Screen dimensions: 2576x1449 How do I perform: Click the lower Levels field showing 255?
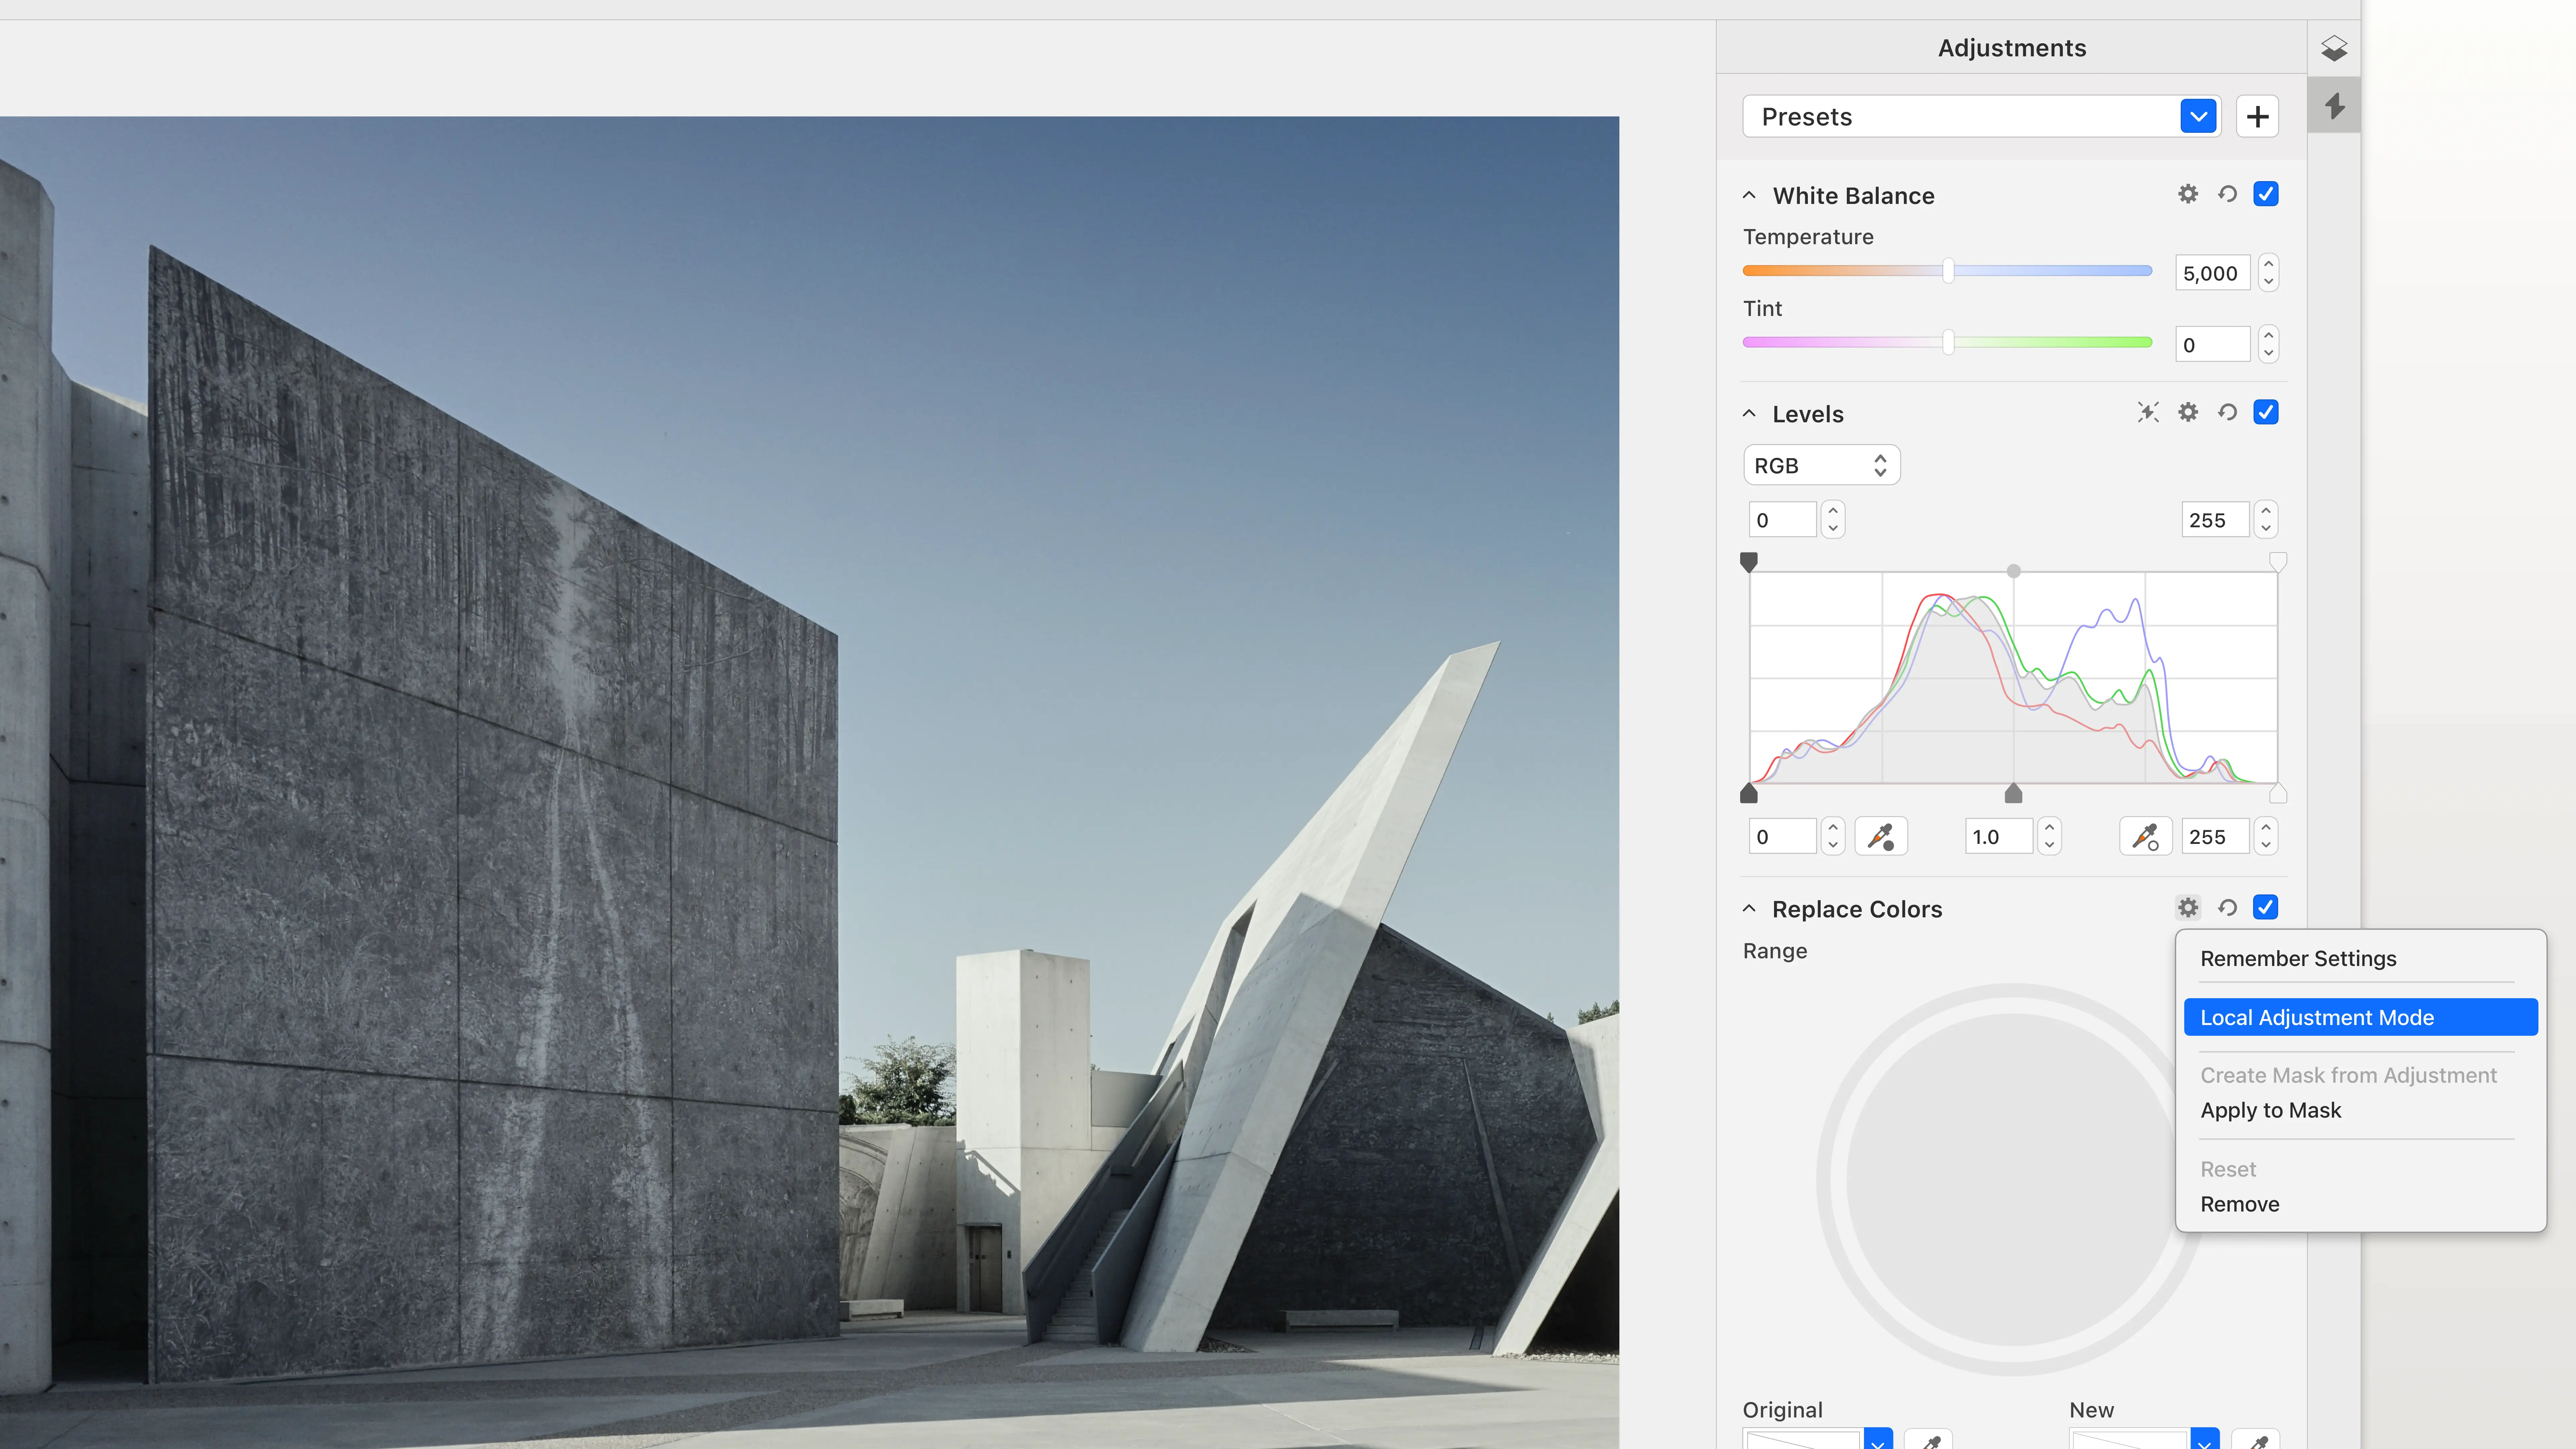click(x=2215, y=837)
